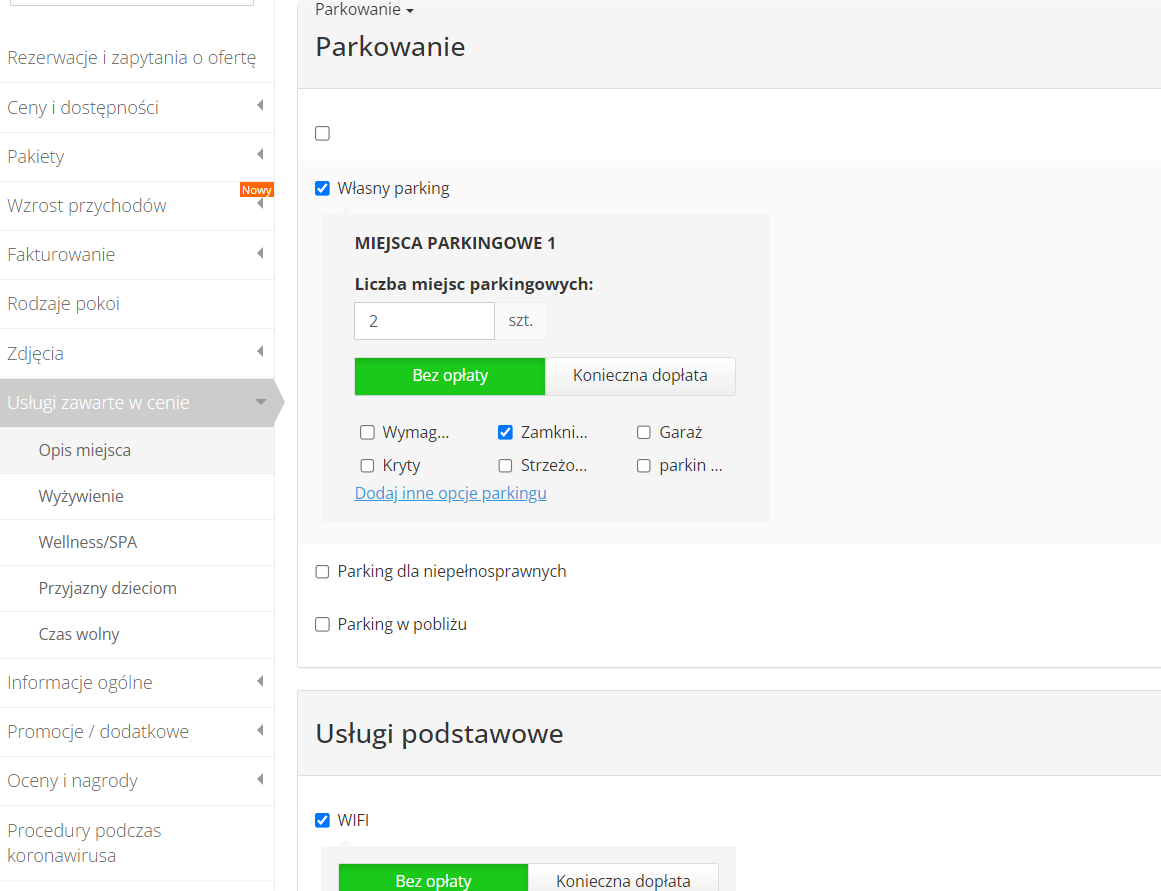Image resolution: width=1161 pixels, height=891 pixels.
Task: Enable the Garaż parking option
Action: (x=643, y=431)
